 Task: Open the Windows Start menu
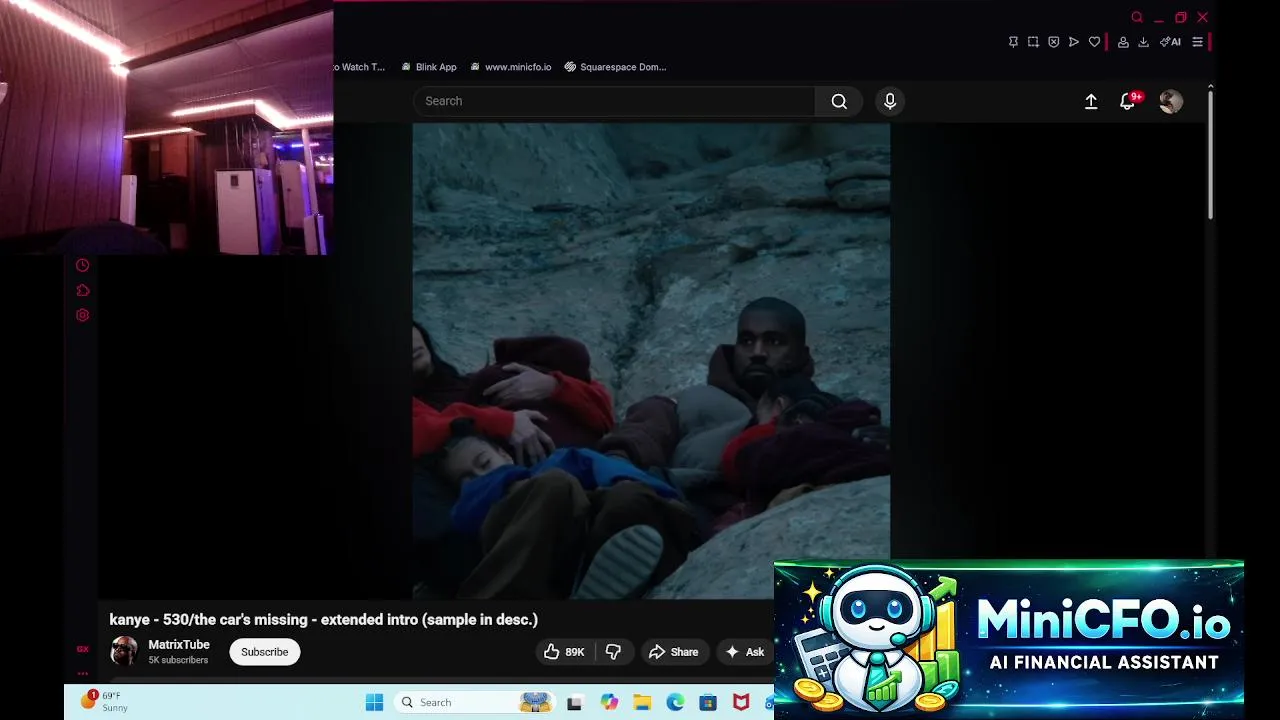click(374, 703)
